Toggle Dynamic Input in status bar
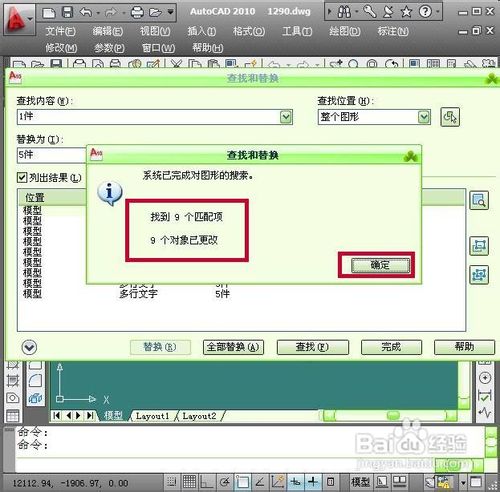Screen dimensions: 500x492 click(x=295, y=482)
